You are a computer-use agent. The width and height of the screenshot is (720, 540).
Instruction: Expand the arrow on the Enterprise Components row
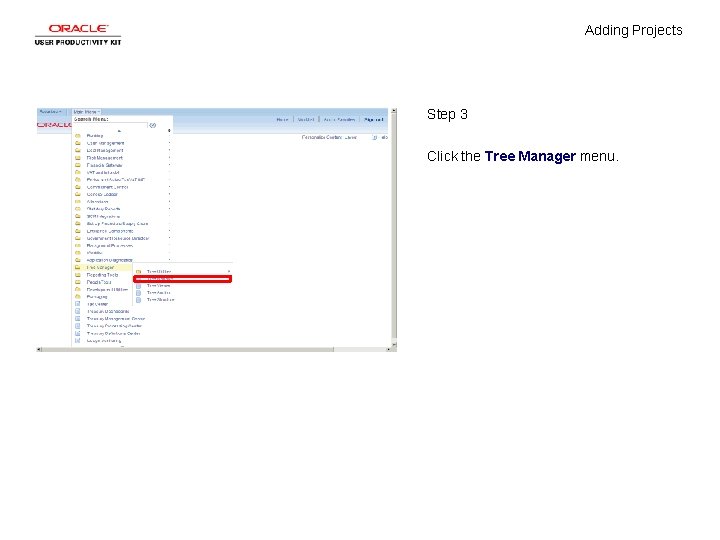(169, 231)
